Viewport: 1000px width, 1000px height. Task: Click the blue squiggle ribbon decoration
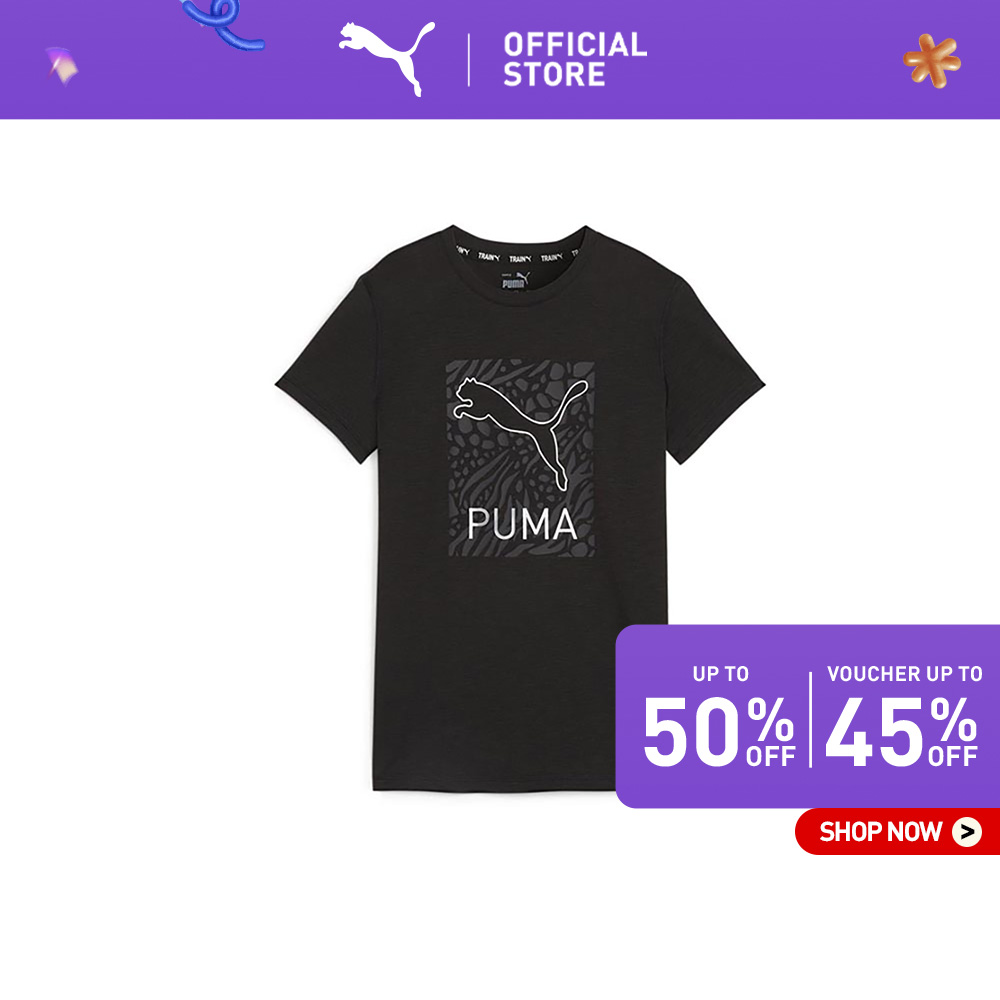coord(223,22)
